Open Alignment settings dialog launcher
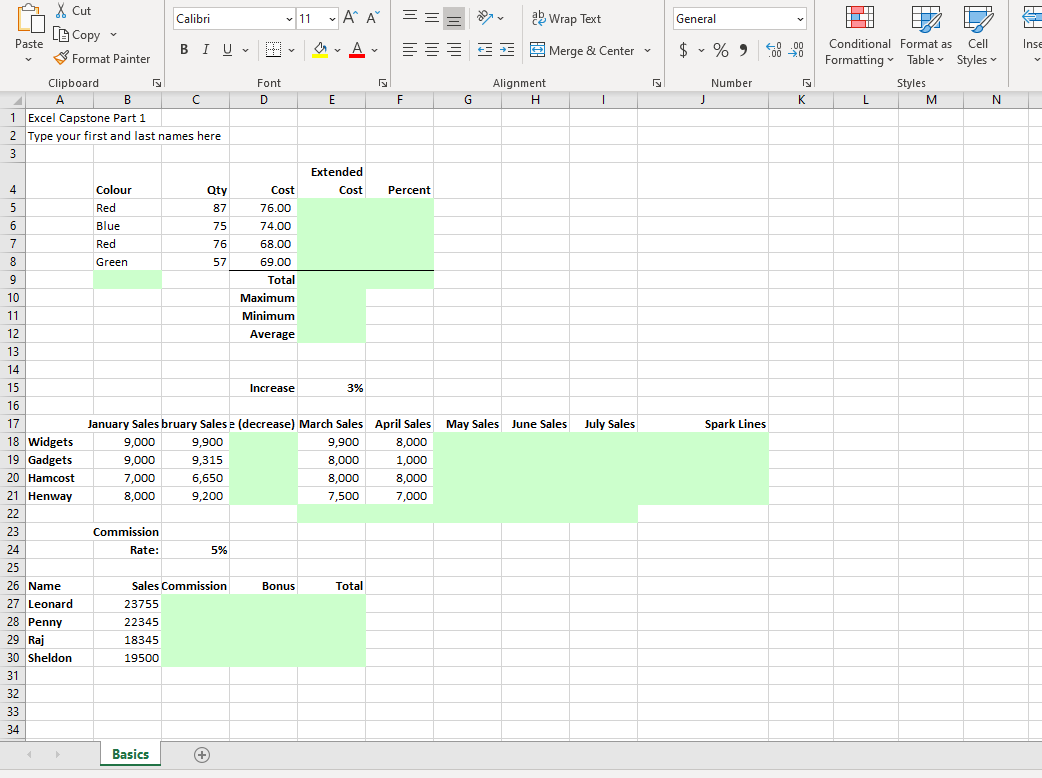Viewport: 1042px width, 778px height. [657, 83]
